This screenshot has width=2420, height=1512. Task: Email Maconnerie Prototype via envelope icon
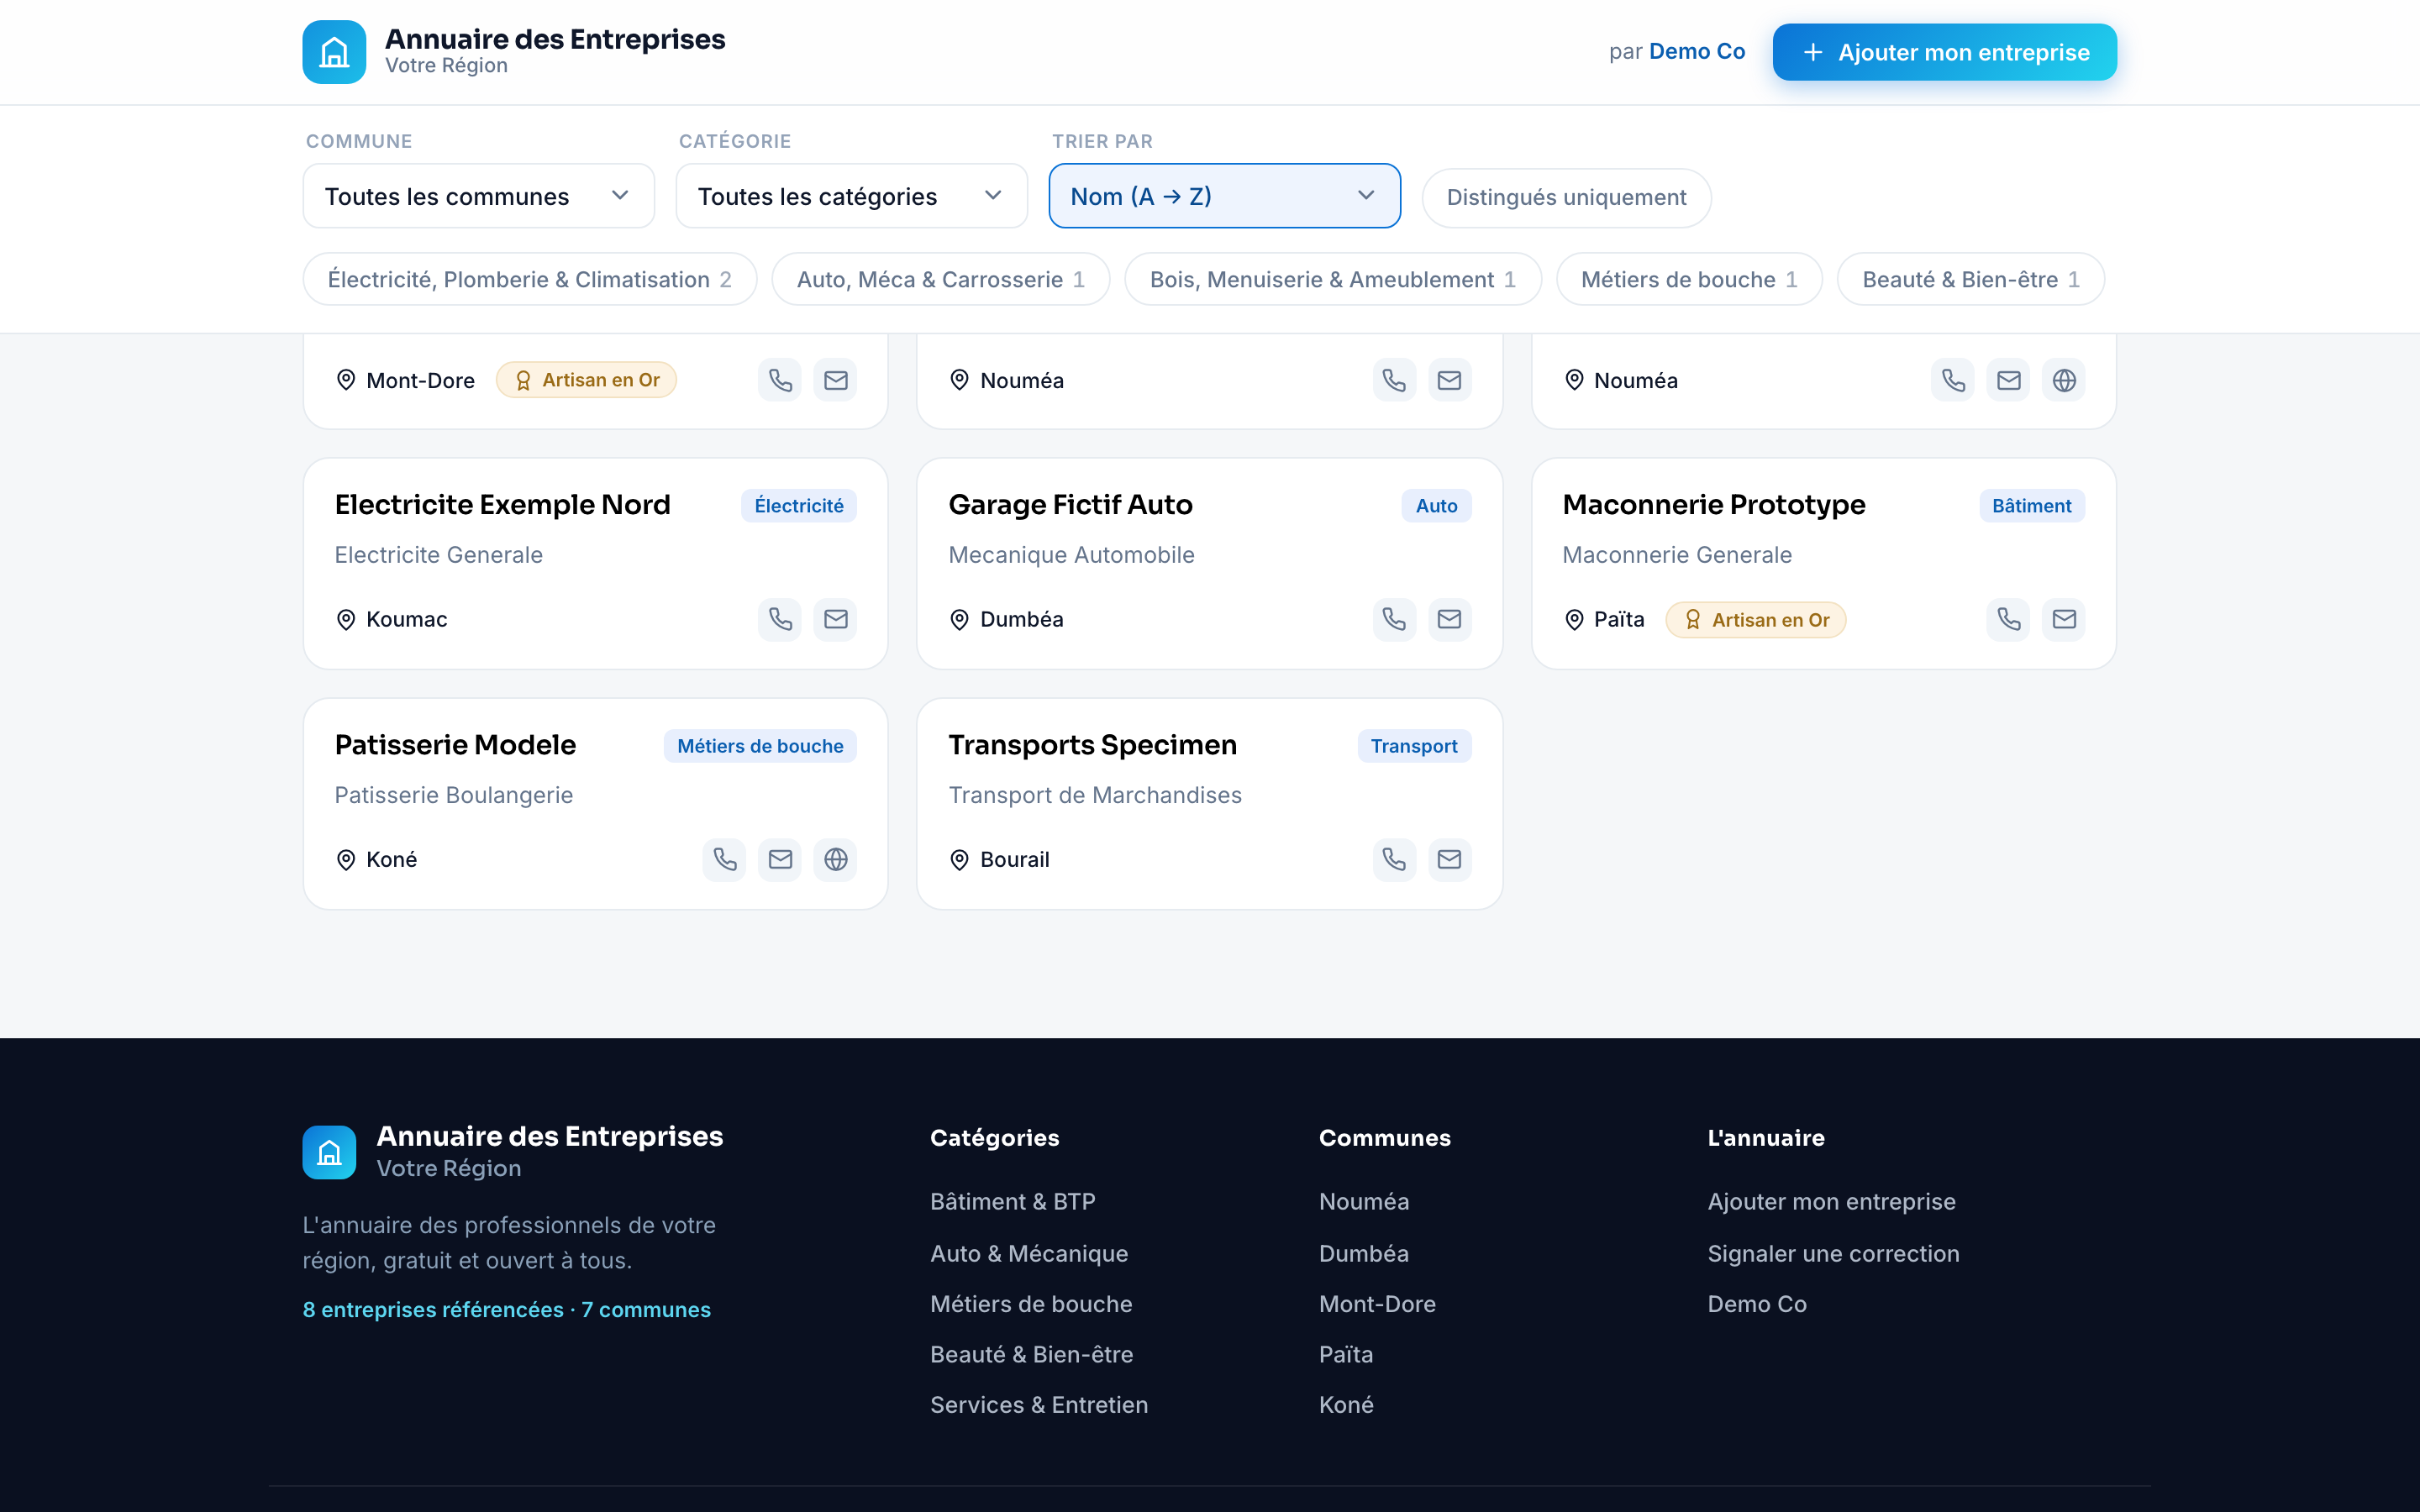pos(2064,619)
